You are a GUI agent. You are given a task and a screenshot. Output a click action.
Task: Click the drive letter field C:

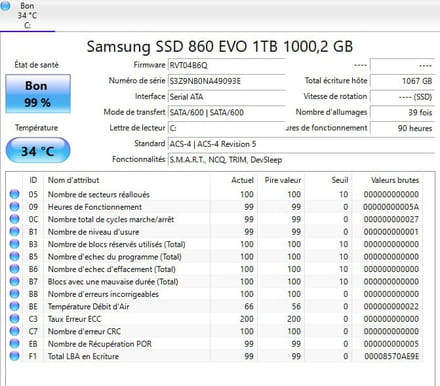pos(226,128)
